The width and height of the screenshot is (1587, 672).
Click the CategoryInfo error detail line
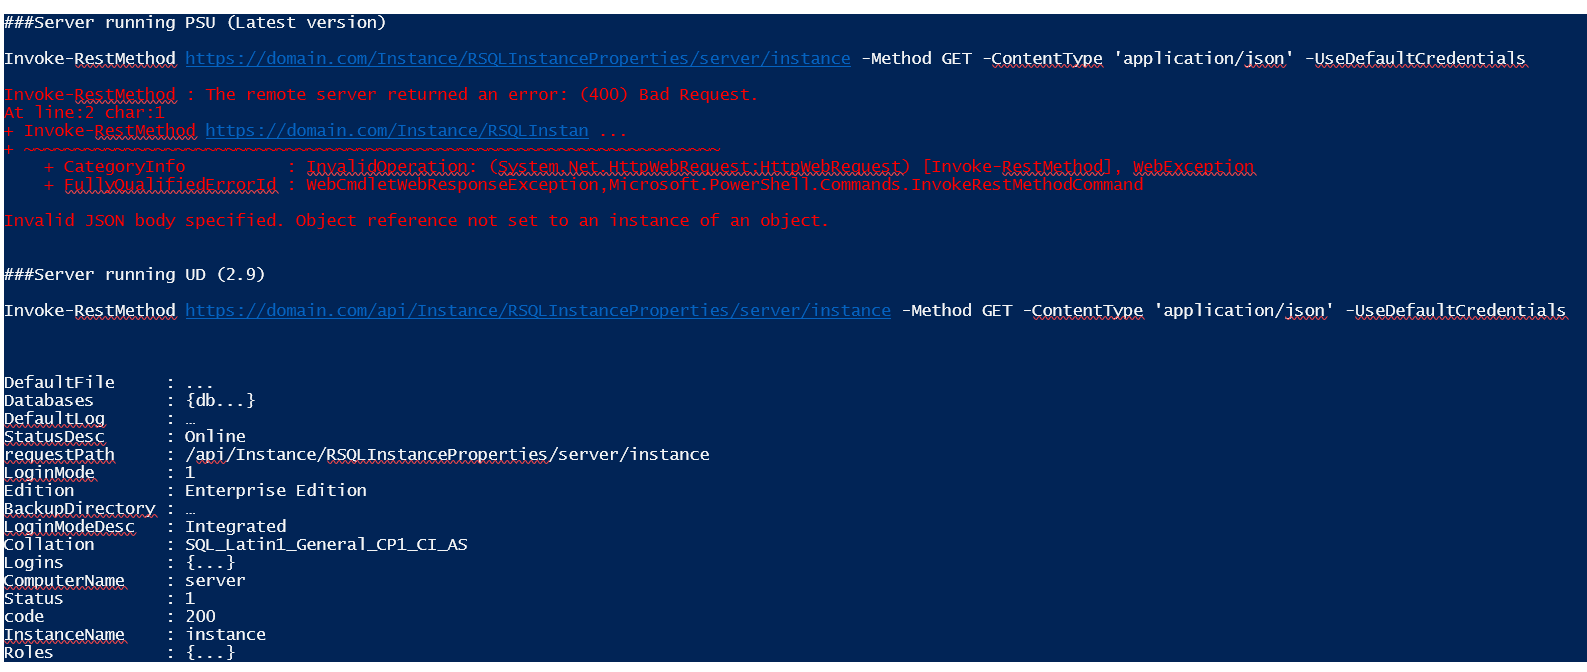pyautogui.click(x=650, y=166)
